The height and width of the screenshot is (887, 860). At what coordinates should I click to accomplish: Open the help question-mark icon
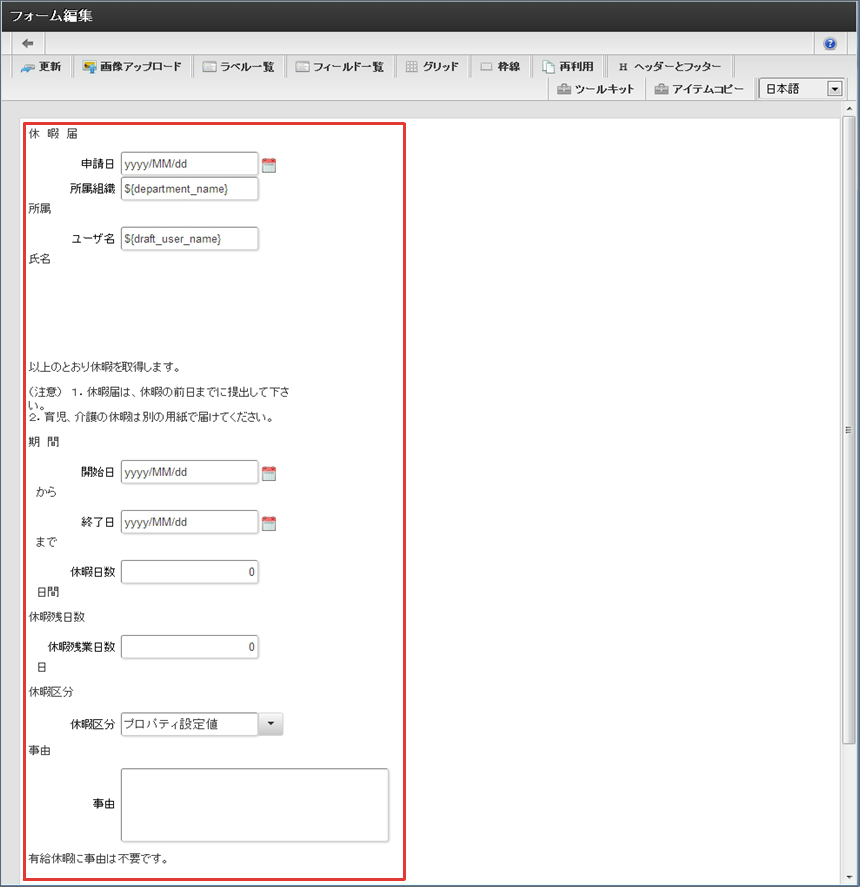pos(829,44)
